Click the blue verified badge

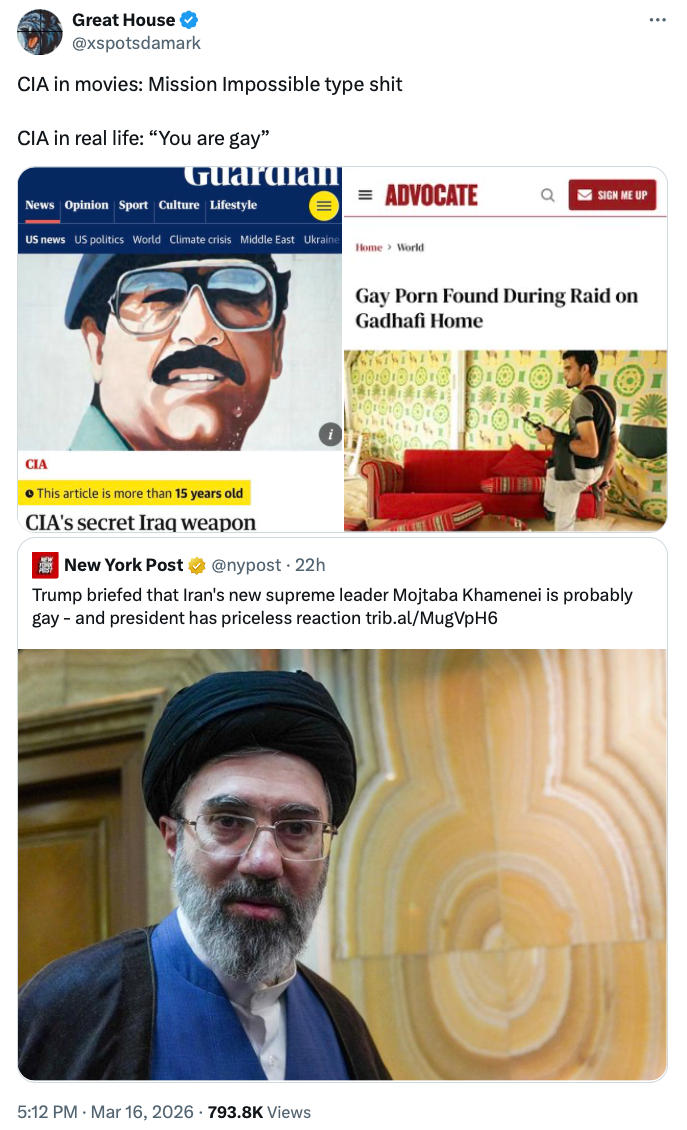tap(189, 19)
